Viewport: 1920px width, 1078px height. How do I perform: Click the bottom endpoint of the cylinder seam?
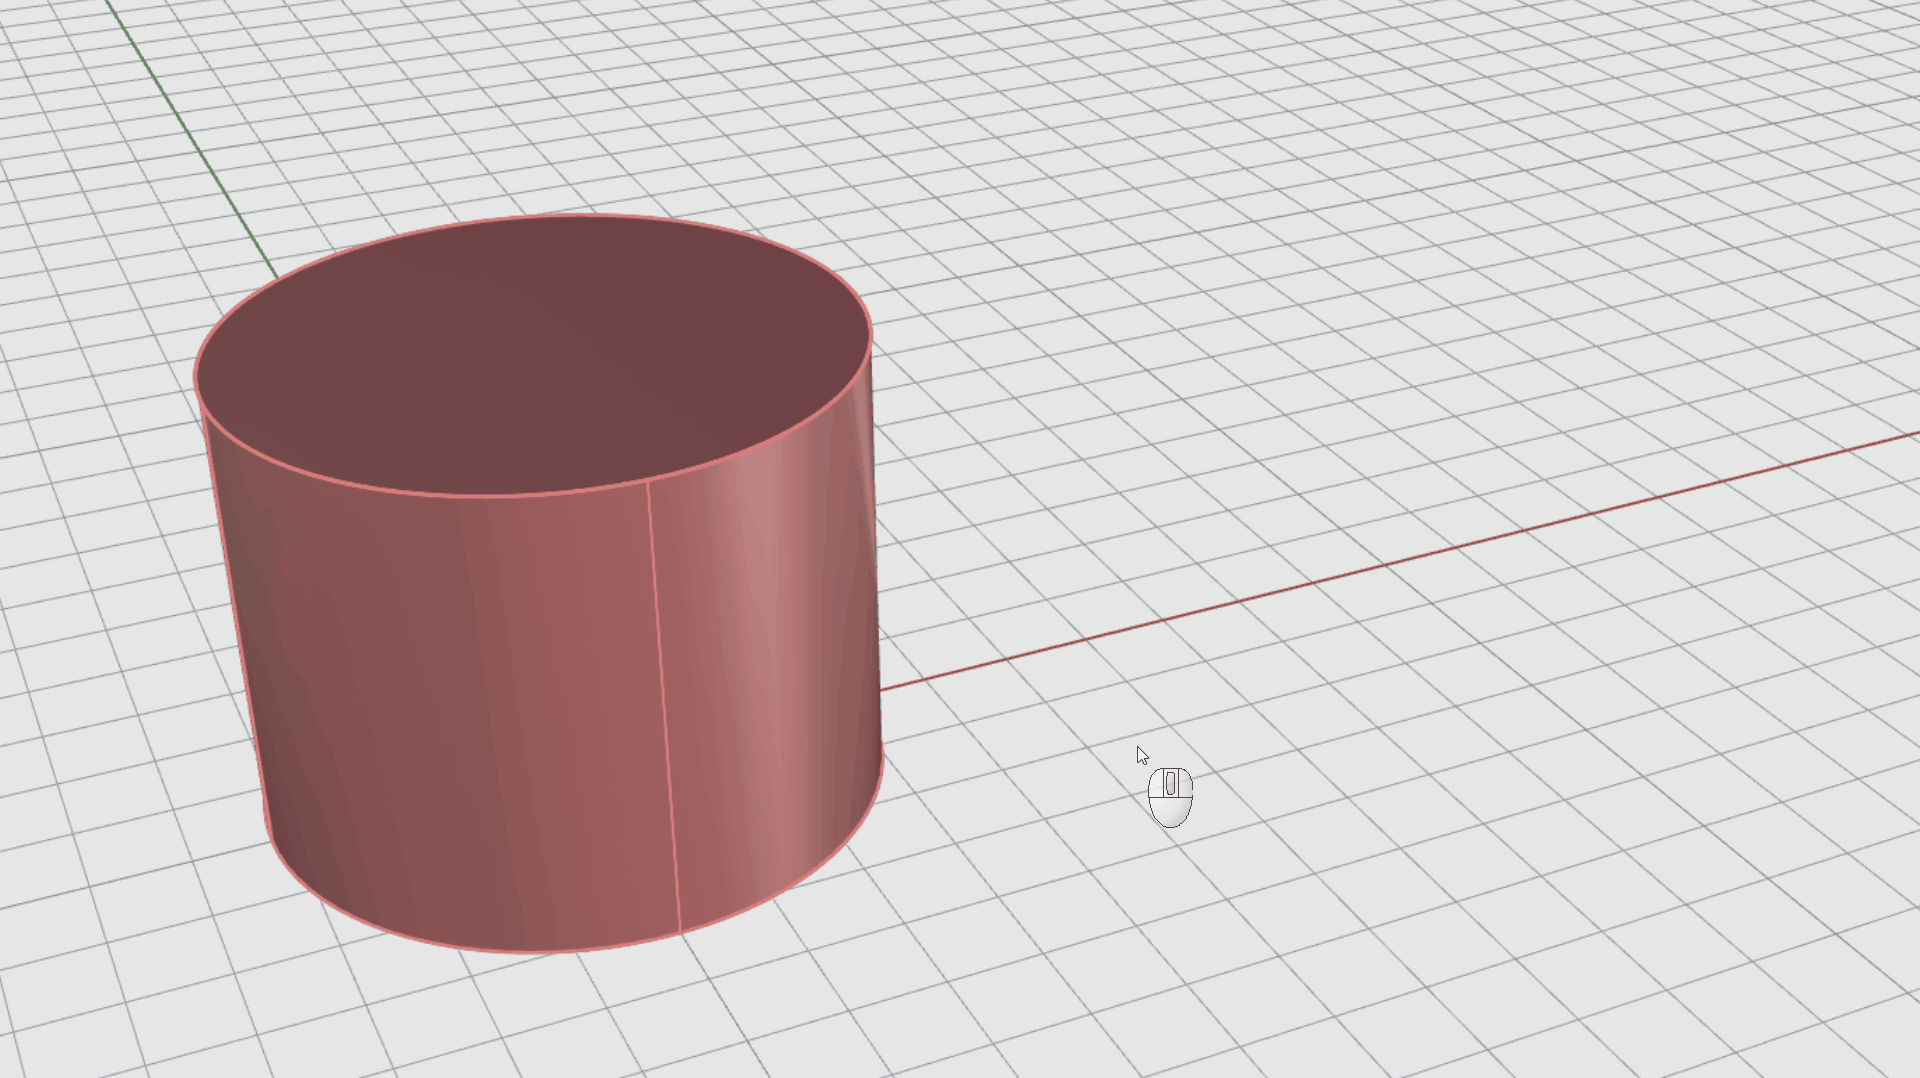[x=680, y=934]
